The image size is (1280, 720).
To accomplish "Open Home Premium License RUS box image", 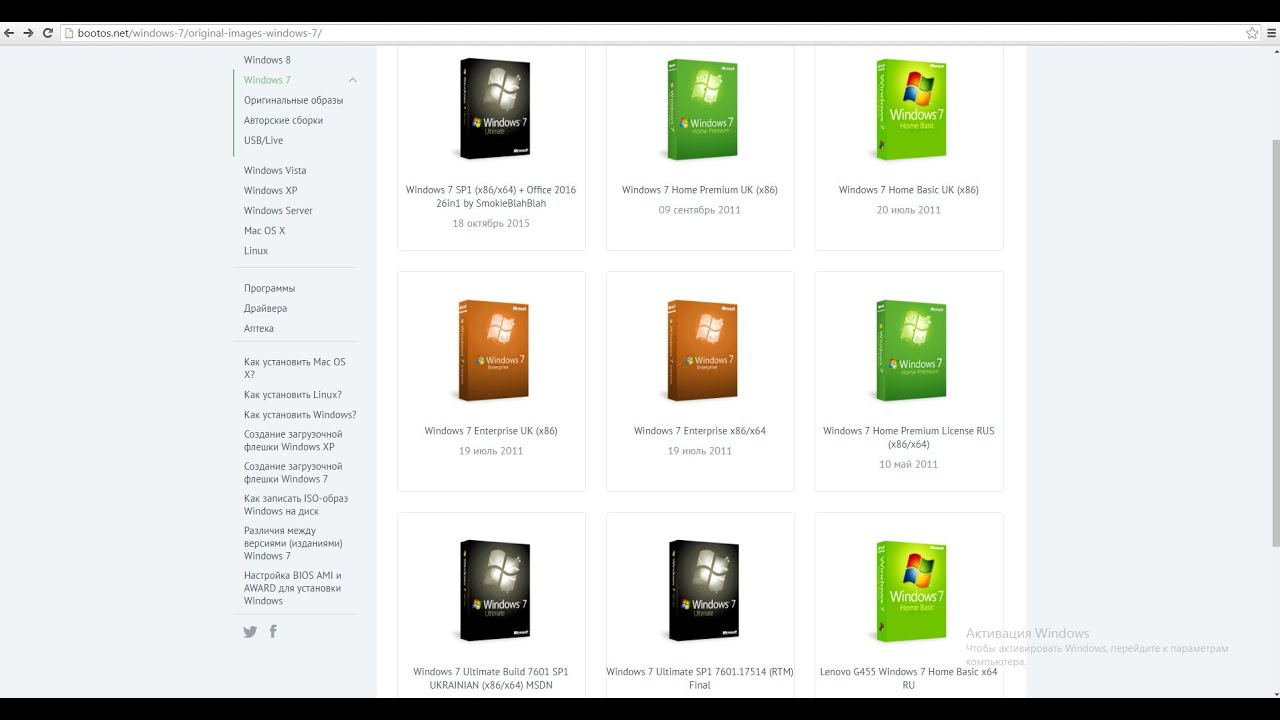I will pos(909,350).
